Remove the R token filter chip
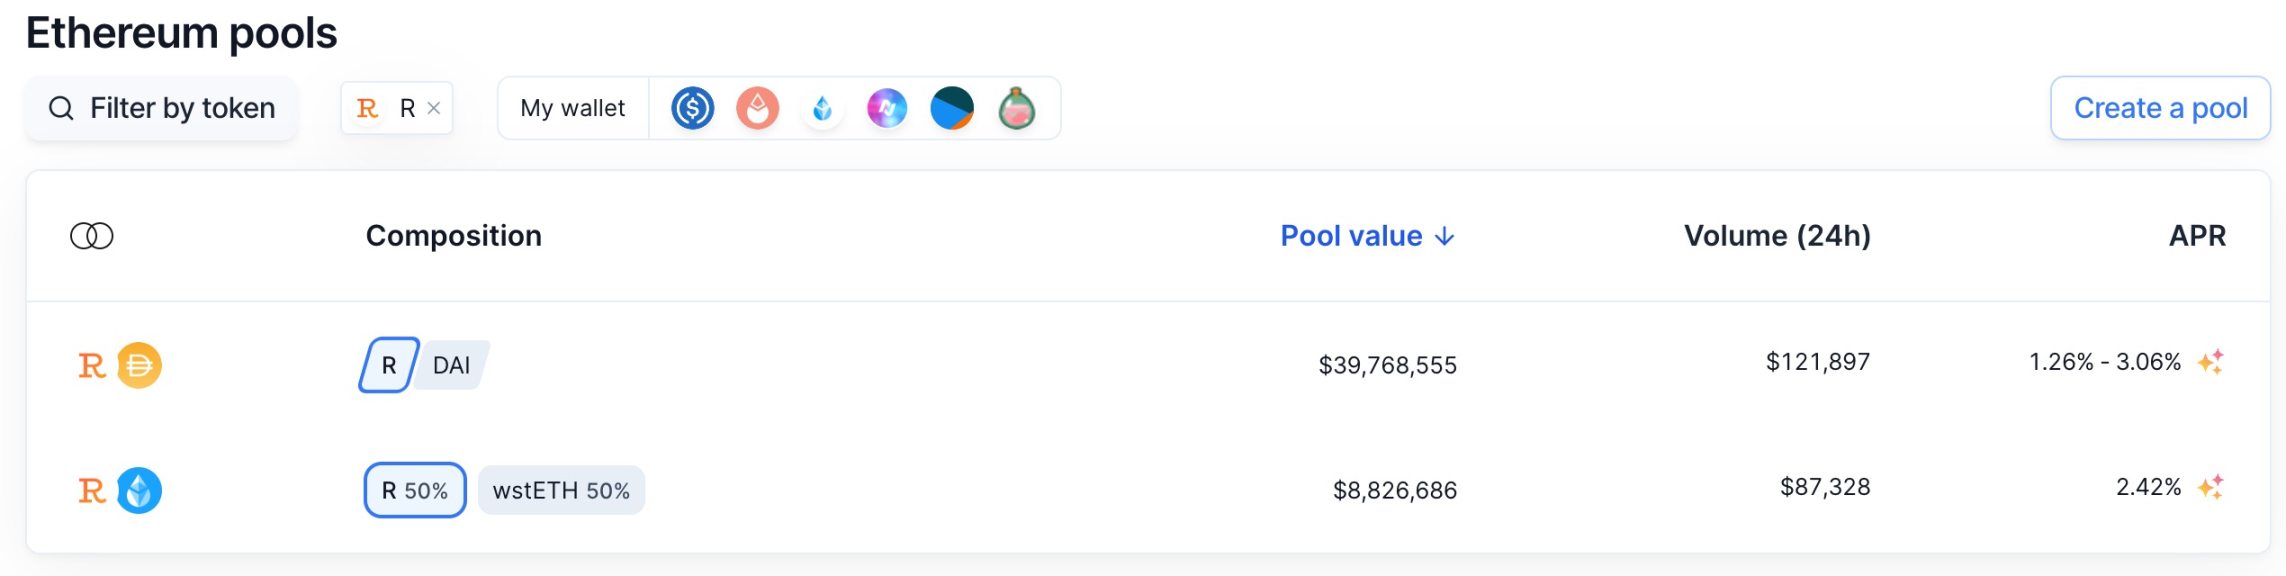Screen dimensions: 2286x576 [x=434, y=108]
